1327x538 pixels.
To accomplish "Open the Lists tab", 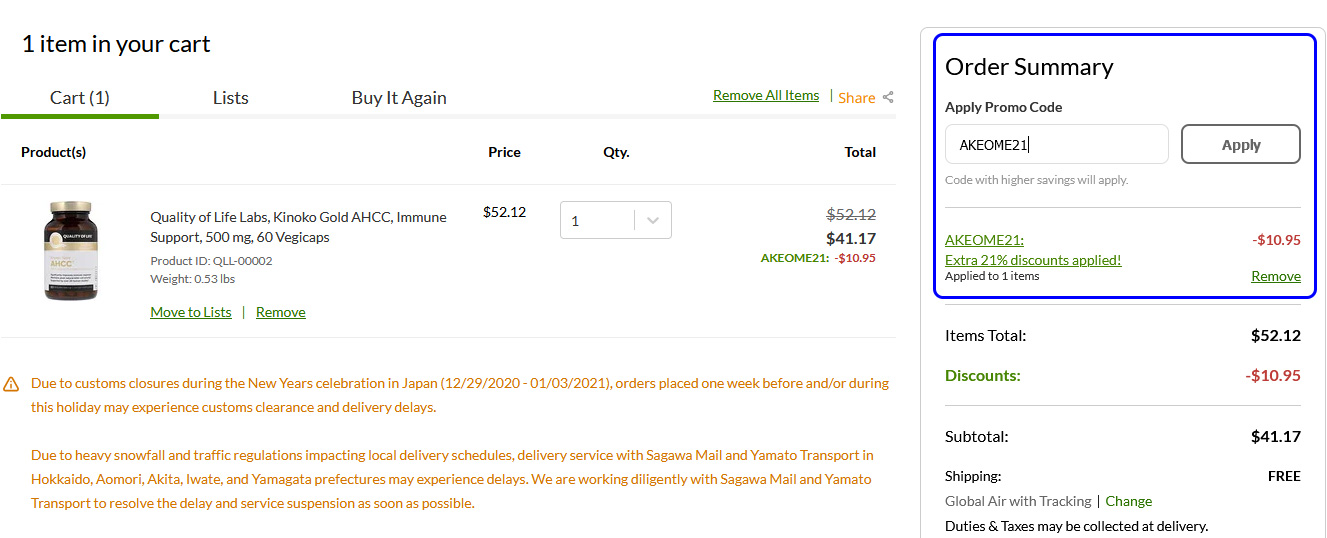I will pos(230,97).
